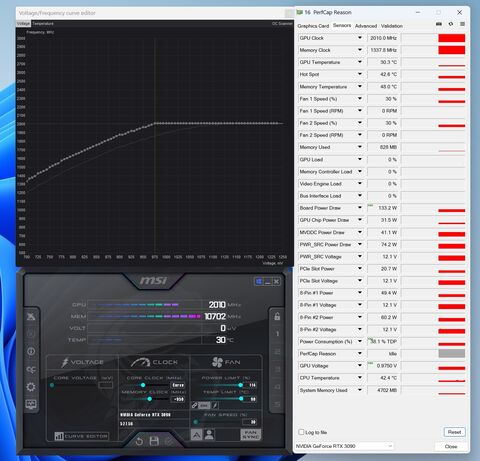Click the speedometer Clock icon in Afterburner
Viewport: 480px width, 461px height.
click(x=141, y=362)
